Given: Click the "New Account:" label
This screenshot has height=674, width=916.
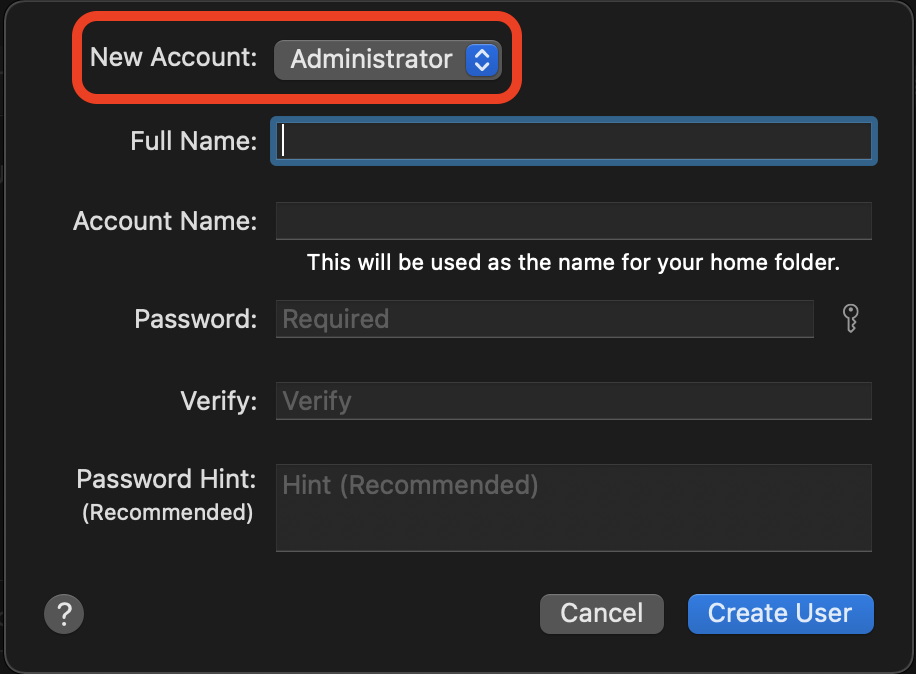Looking at the screenshot, I should (x=174, y=57).
